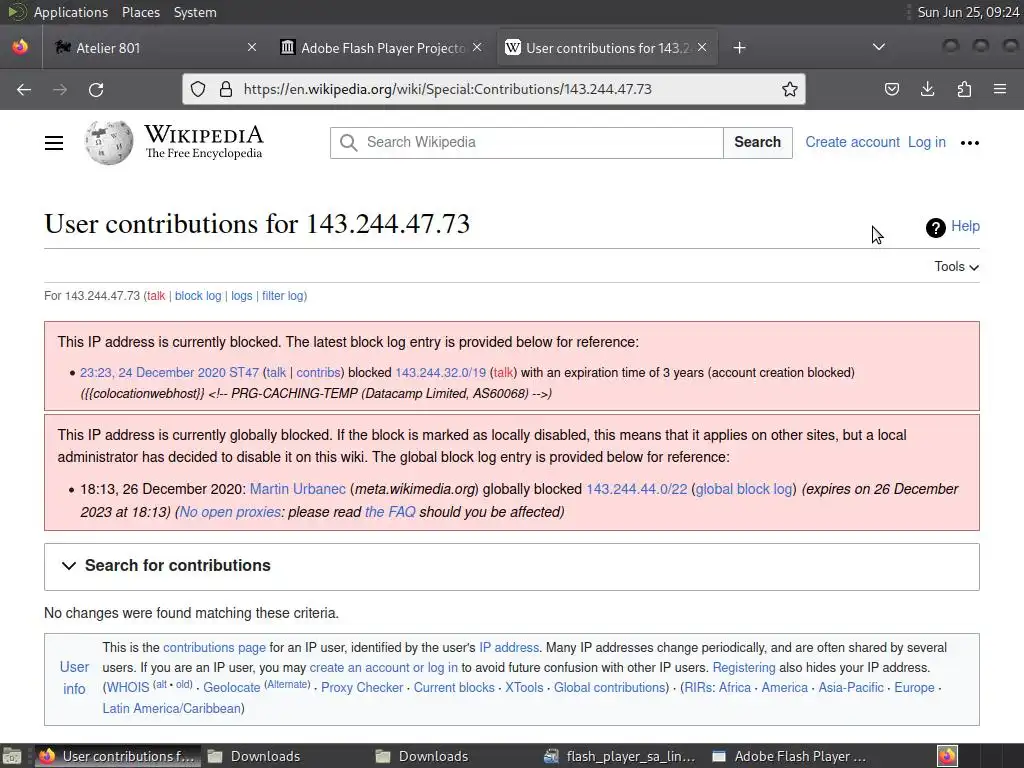Open the Places menu
This screenshot has height=768, width=1024.
[x=140, y=12]
